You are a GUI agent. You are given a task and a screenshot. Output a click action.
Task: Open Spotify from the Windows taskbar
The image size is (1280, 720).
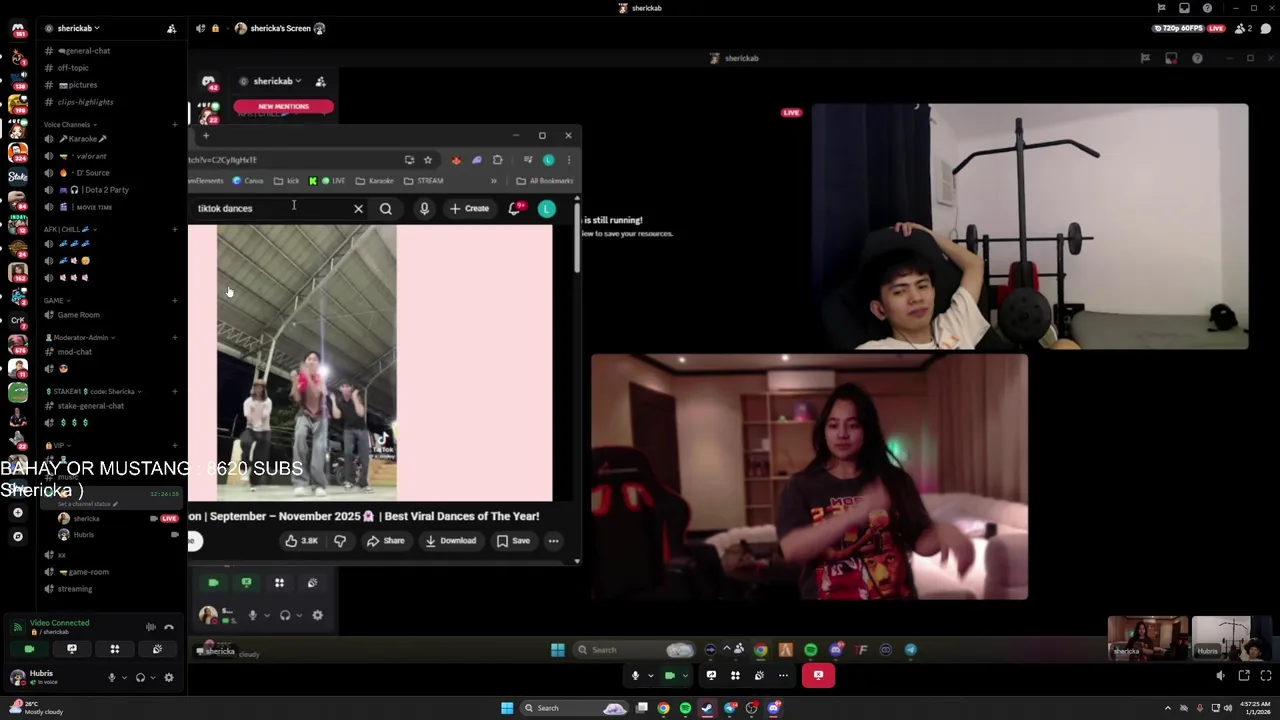tap(685, 708)
